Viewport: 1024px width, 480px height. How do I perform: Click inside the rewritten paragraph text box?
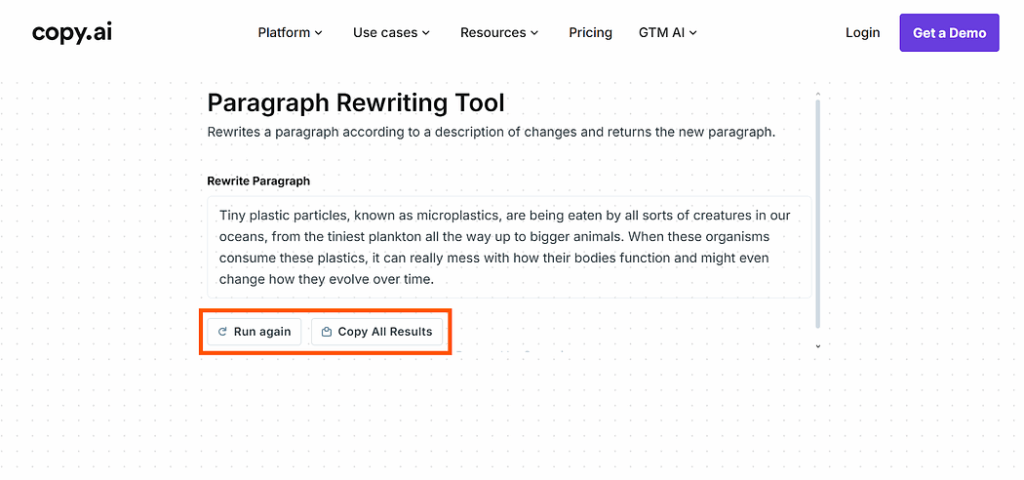pos(509,247)
